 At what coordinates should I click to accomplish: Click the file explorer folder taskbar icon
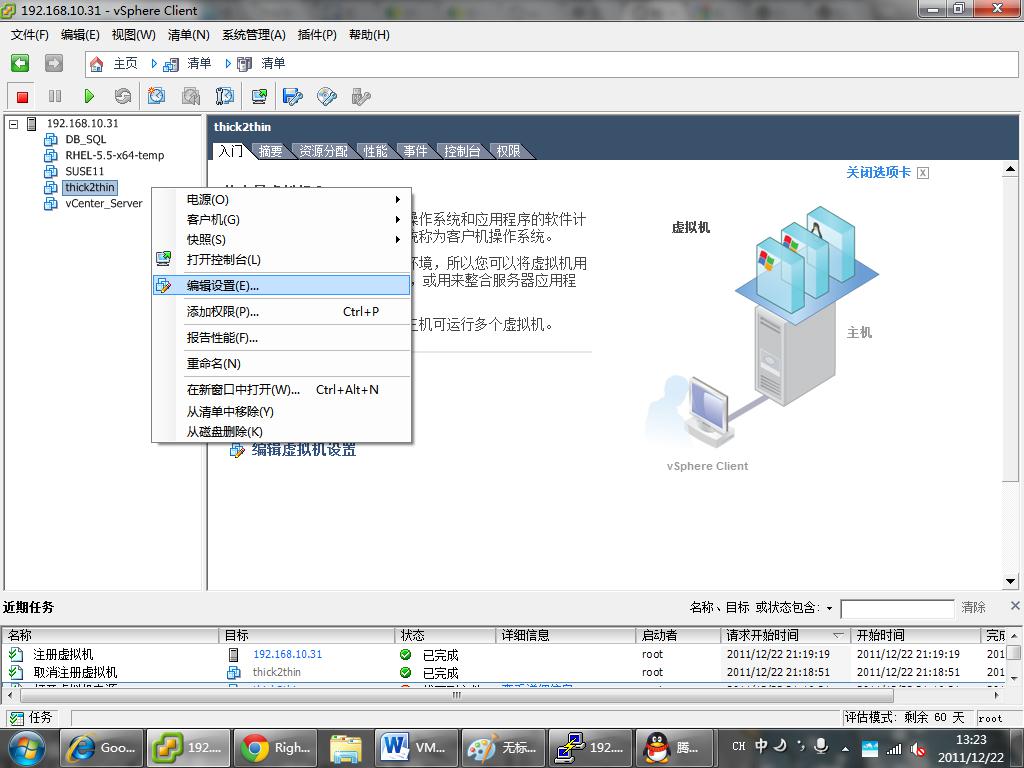pyautogui.click(x=345, y=748)
